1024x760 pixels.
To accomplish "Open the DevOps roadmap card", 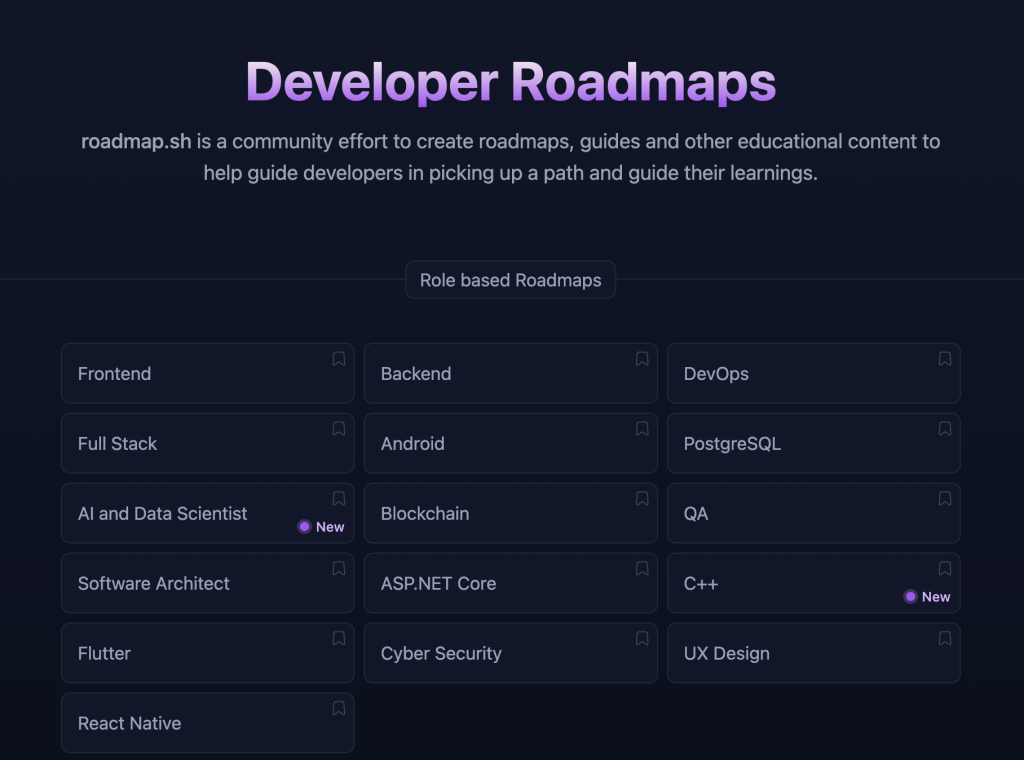I will pos(814,373).
